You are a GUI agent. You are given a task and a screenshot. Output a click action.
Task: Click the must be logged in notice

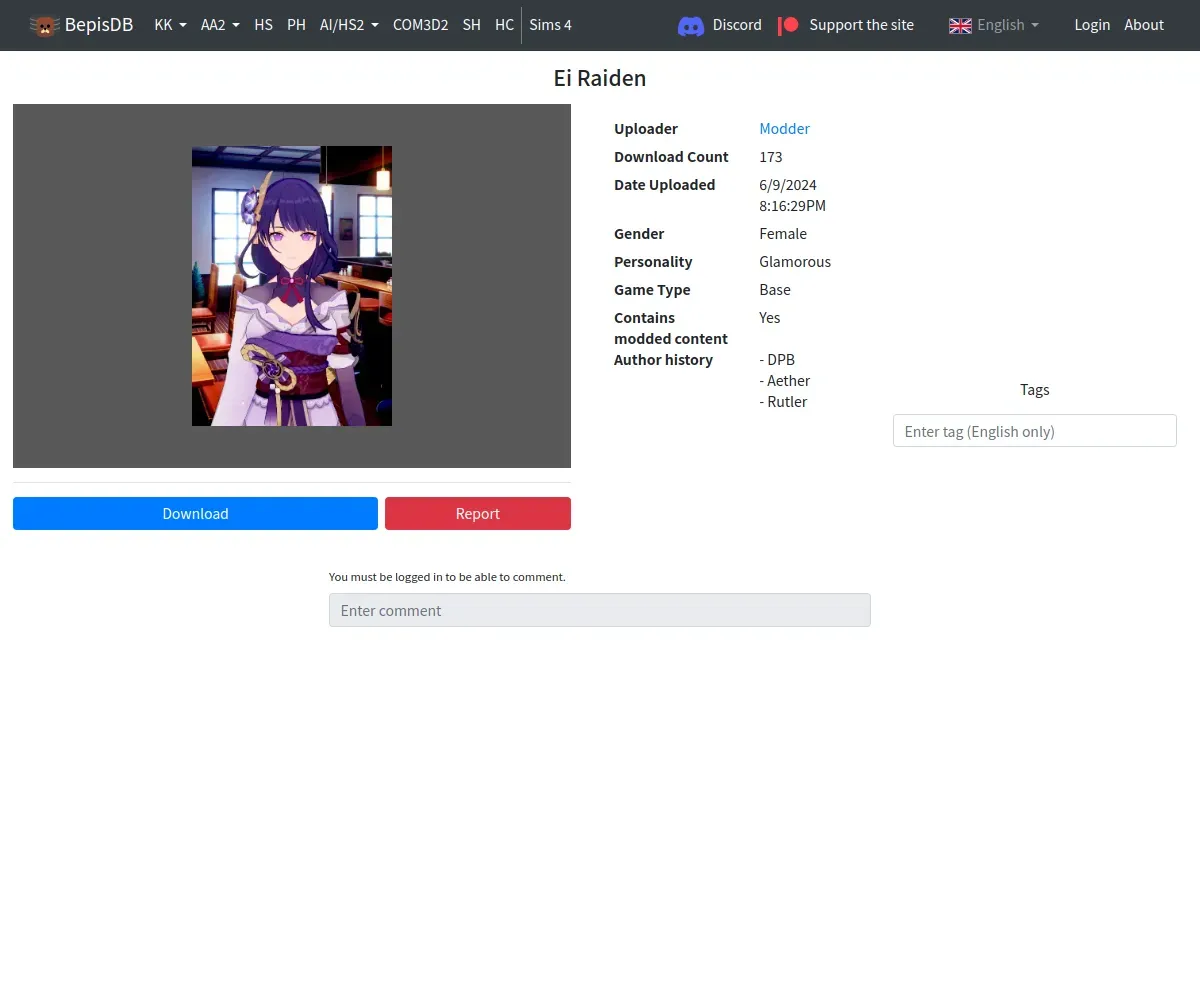[447, 577]
